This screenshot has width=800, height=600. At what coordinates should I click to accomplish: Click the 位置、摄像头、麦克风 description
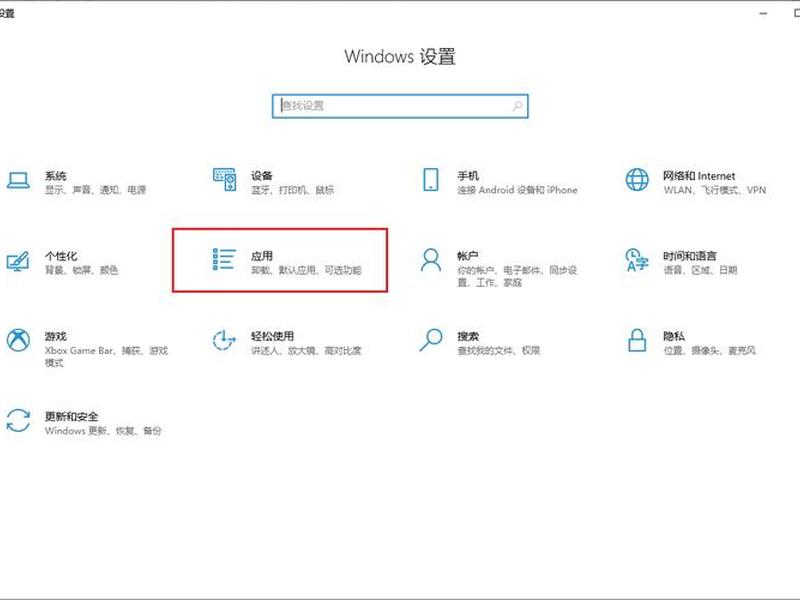coord(710,351)
